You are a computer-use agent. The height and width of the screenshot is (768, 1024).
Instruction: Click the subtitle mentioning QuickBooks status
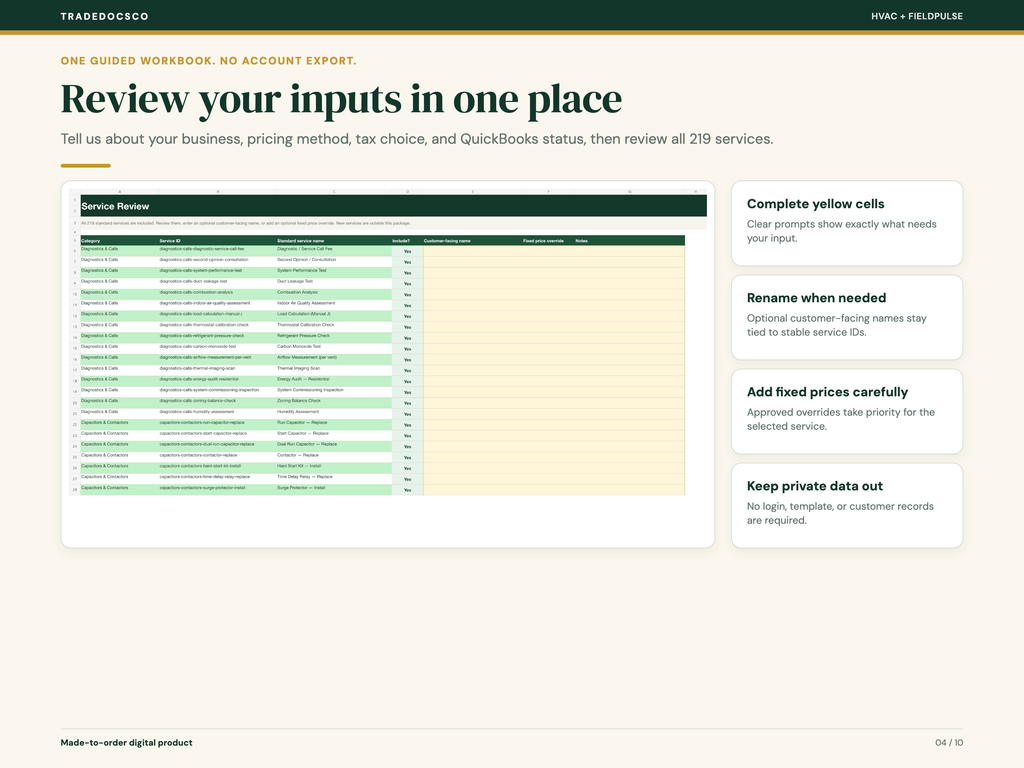(417, 139)
